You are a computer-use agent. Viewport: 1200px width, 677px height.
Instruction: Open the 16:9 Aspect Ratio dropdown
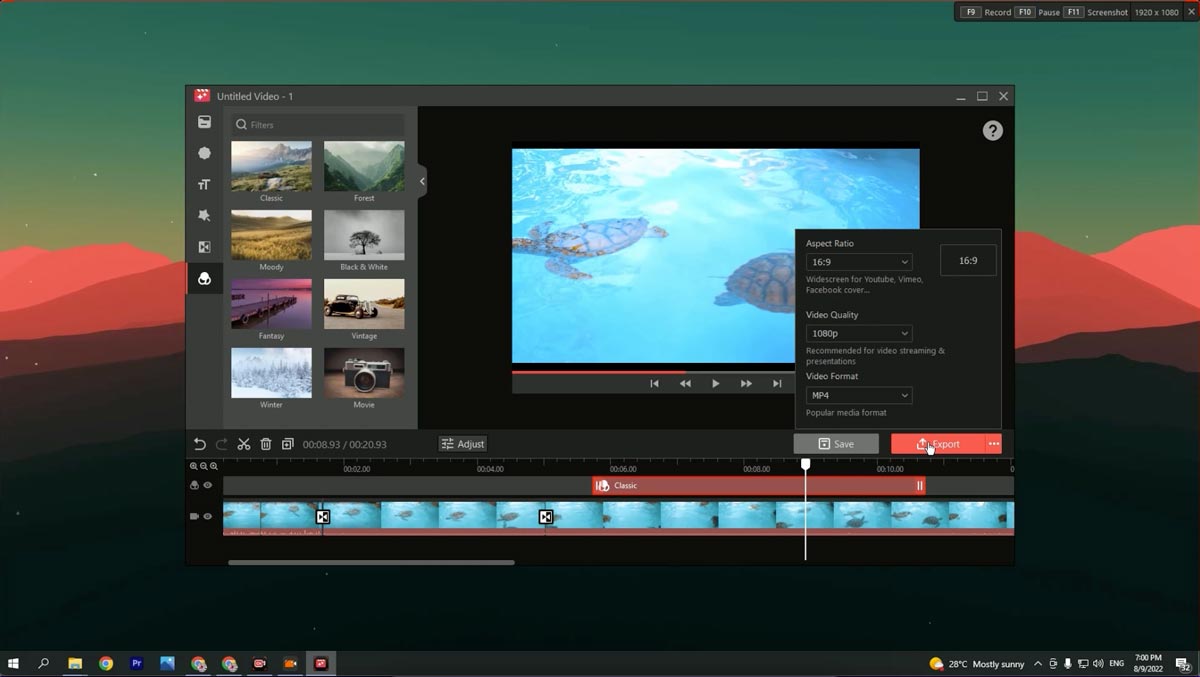(858, 261)
